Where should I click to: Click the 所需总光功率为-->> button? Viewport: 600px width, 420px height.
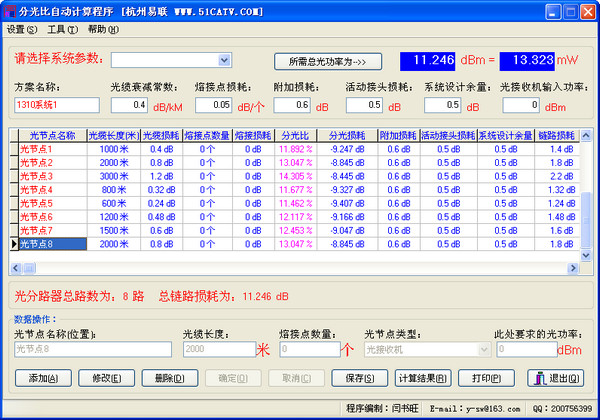click(x=328, y=62)
